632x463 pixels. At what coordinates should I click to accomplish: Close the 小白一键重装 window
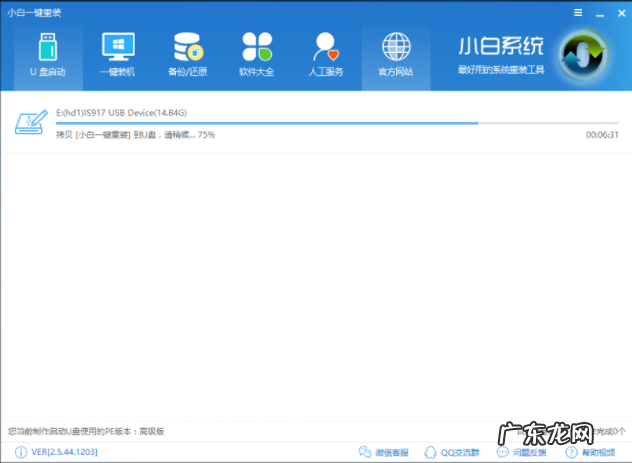pyautogui.click(x=622, y=13)
